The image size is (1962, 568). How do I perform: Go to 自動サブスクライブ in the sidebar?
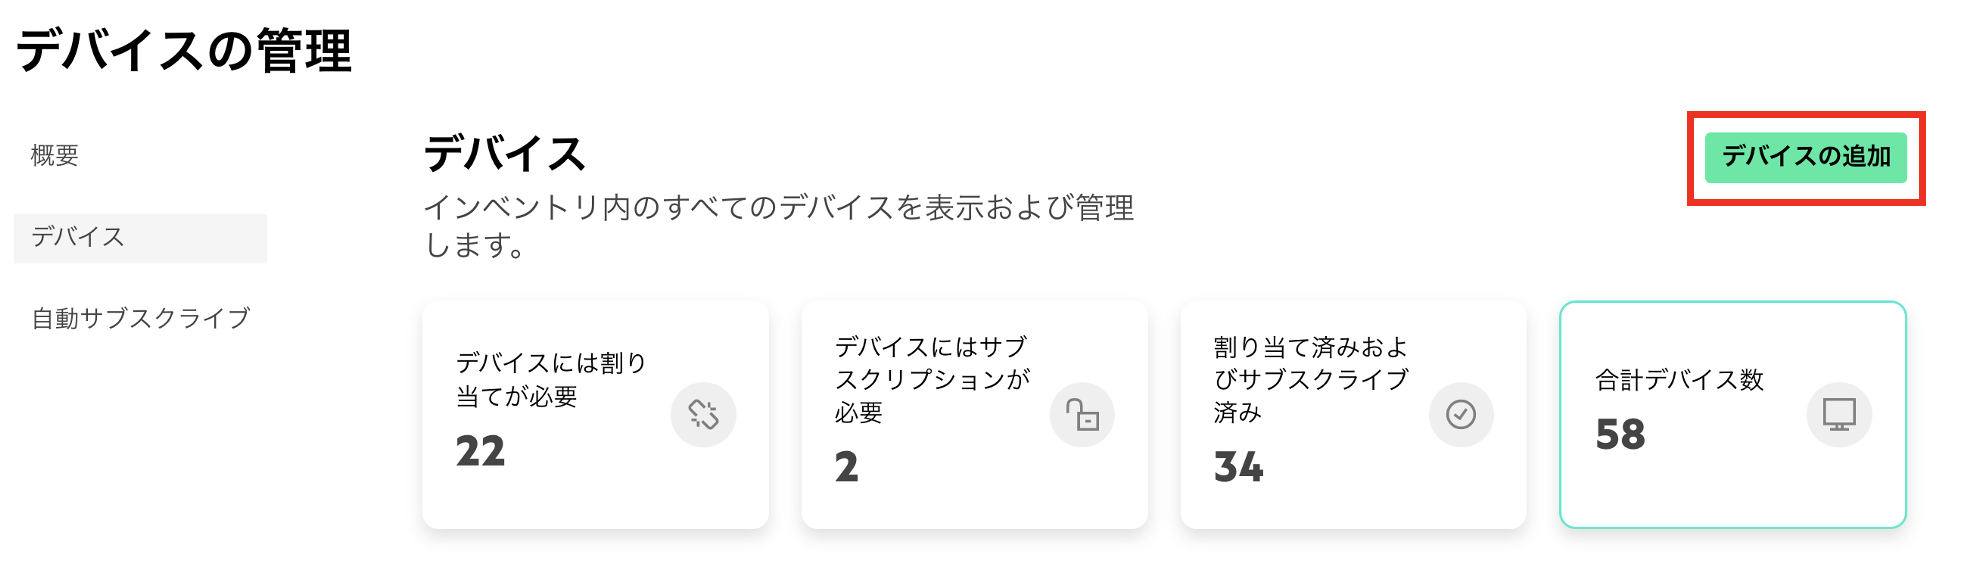point(141,319)
